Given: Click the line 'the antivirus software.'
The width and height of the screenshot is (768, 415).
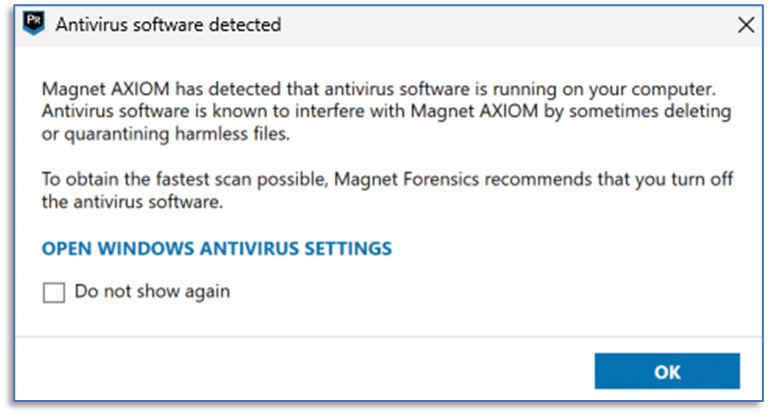Looking at the screenshot, I should pyautogui.click(x=132, y=202).
